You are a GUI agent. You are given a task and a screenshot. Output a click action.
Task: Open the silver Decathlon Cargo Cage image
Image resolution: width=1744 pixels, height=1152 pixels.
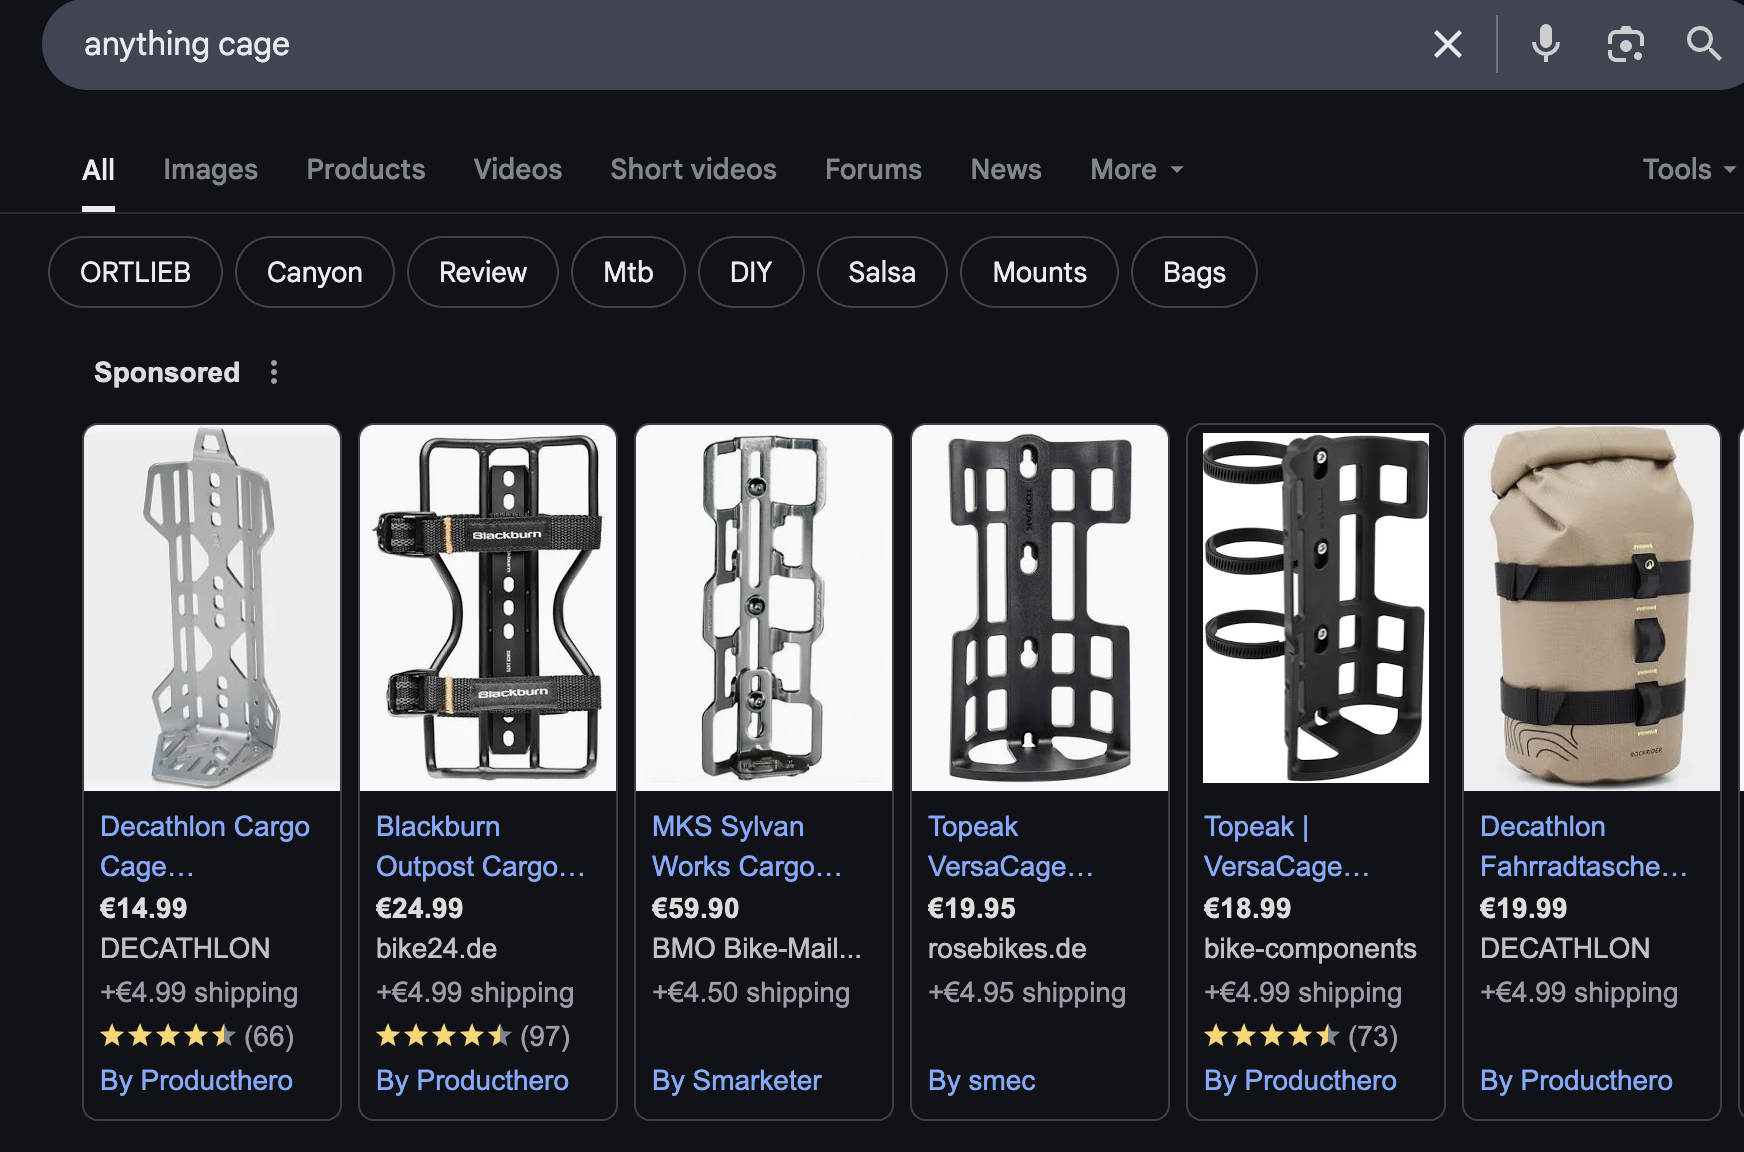pyautogui.click(x=212, y=608)
